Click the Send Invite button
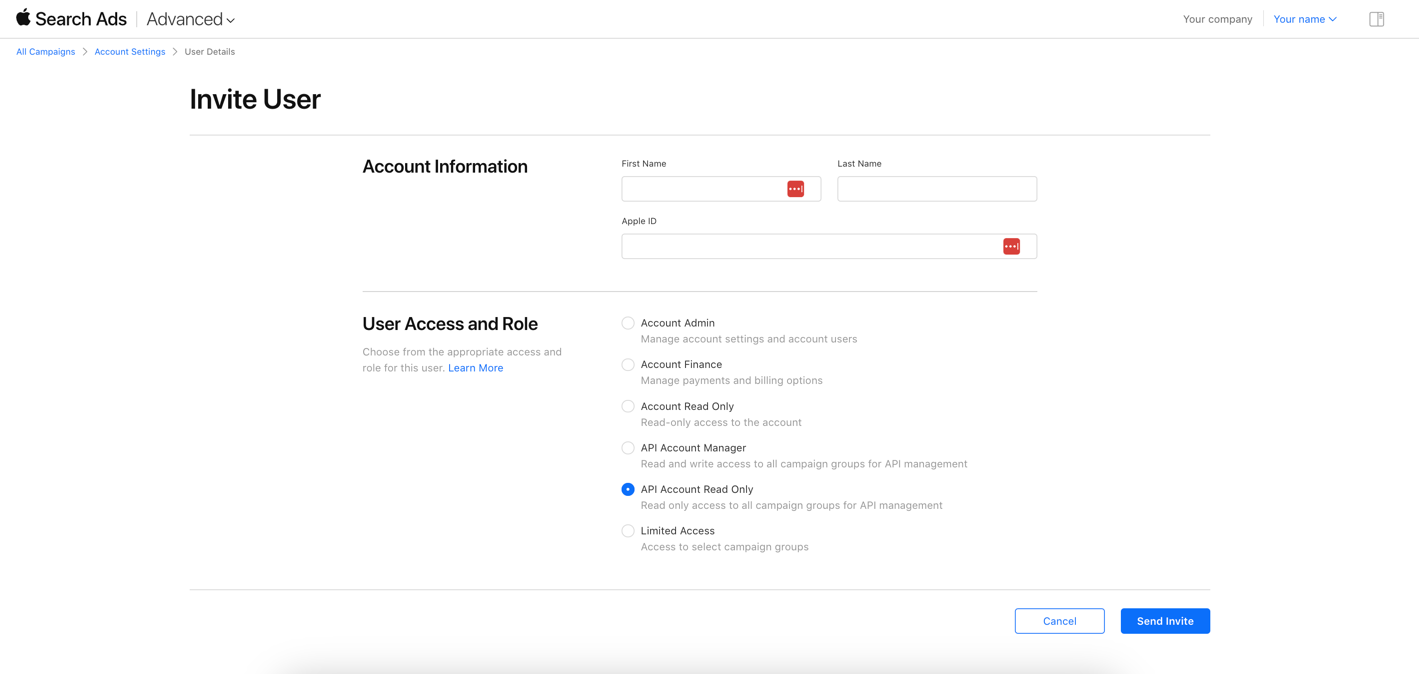 click(1165, 621)
